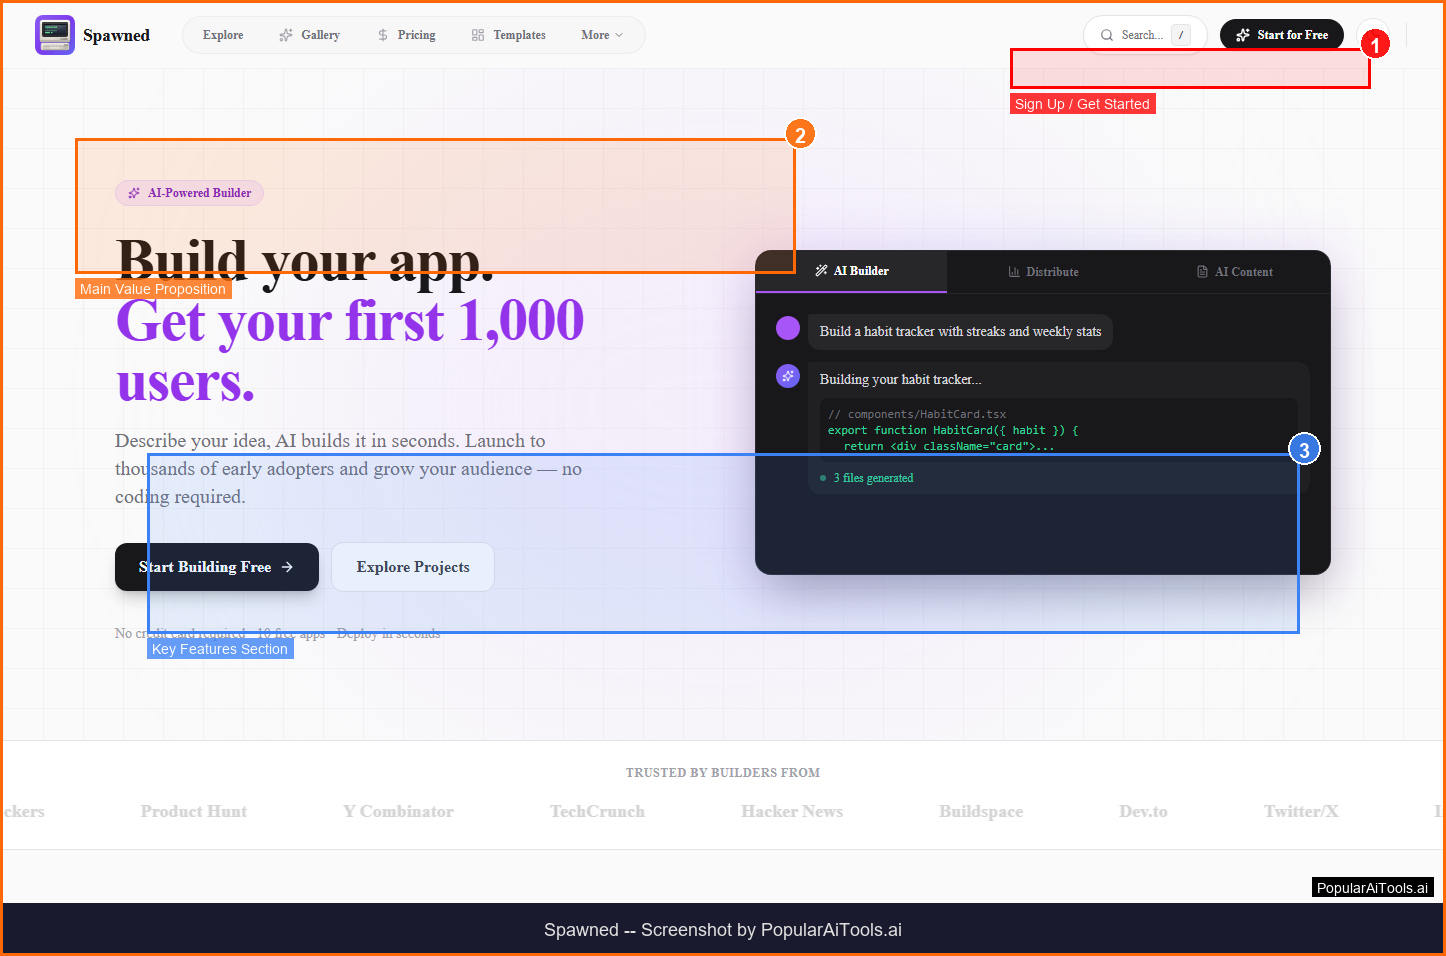
Task: Click the sparkle icon next to Gallery
Action: coord(286,35)
